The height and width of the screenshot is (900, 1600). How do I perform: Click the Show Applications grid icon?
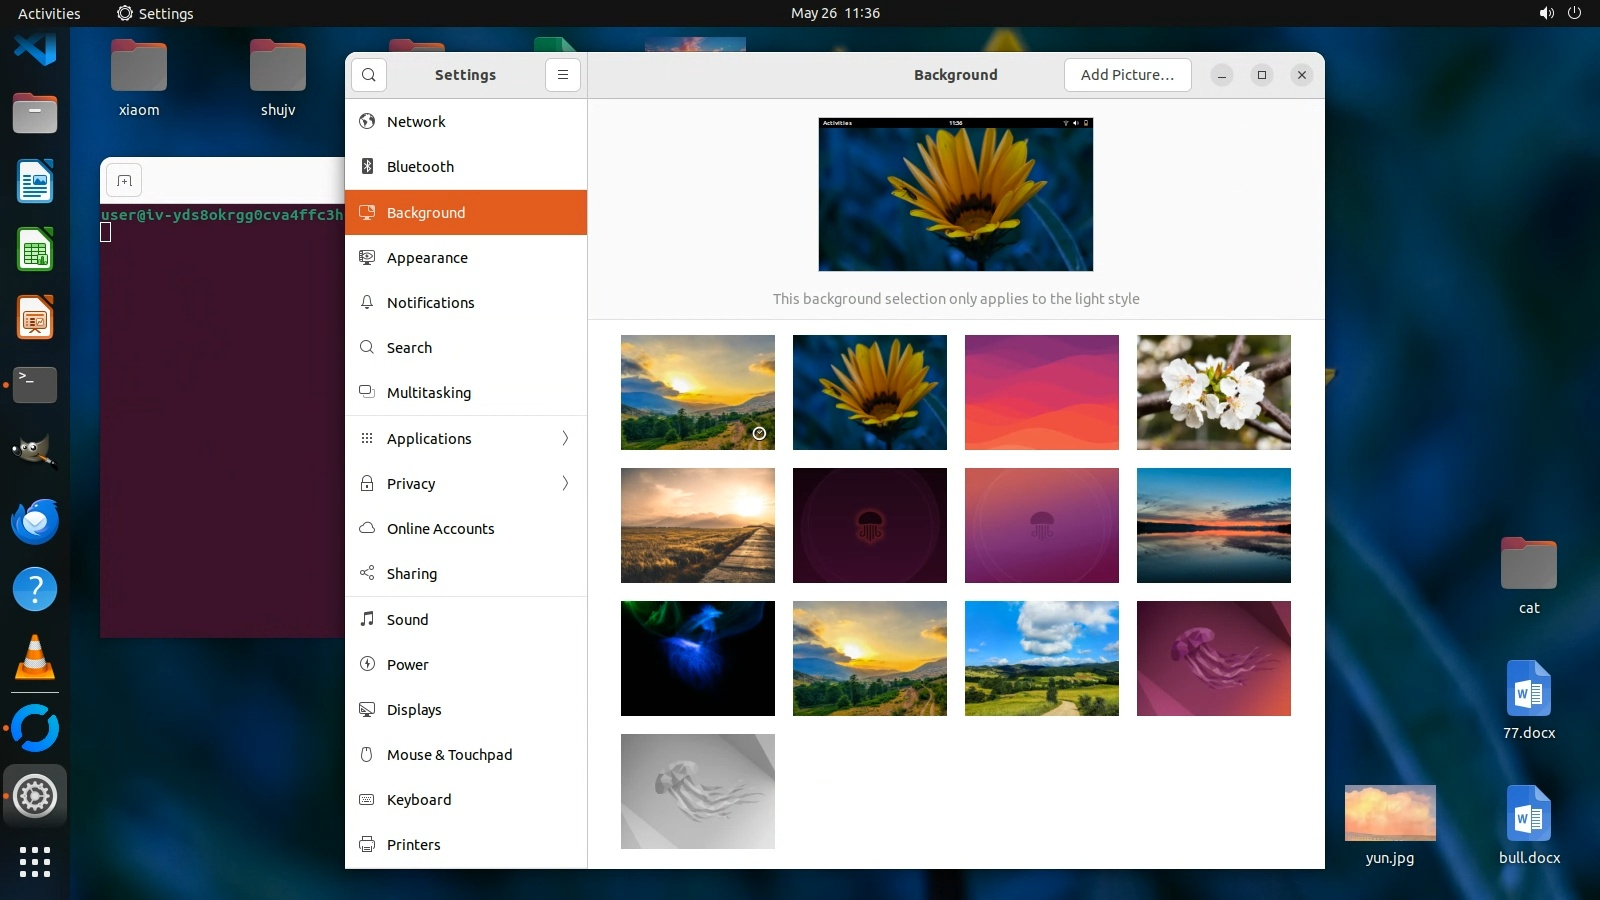35,861
